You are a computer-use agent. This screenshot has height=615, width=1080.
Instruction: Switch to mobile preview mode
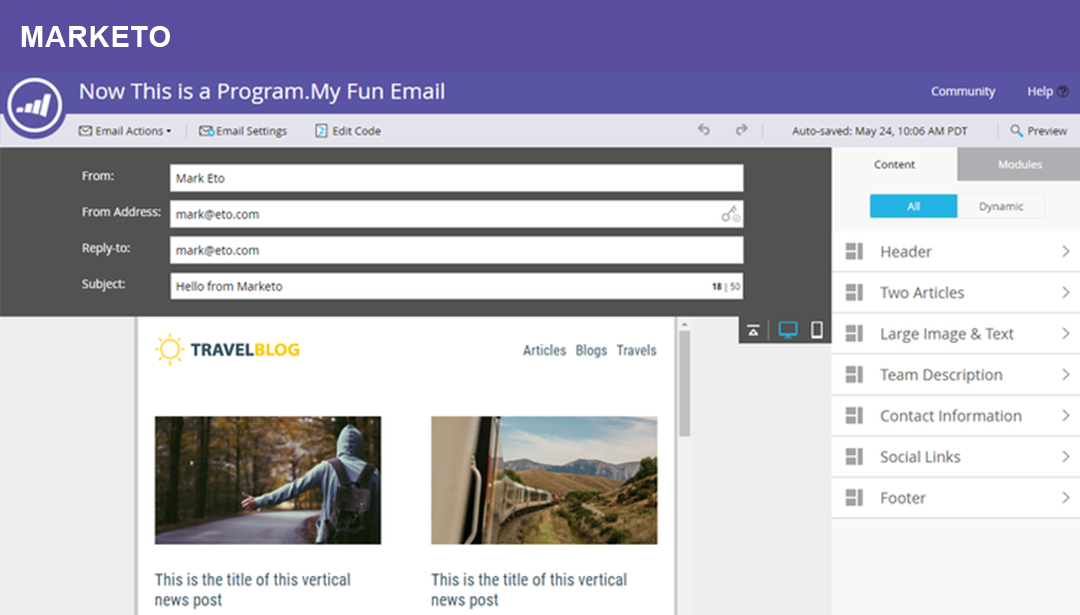click(817, 331)
